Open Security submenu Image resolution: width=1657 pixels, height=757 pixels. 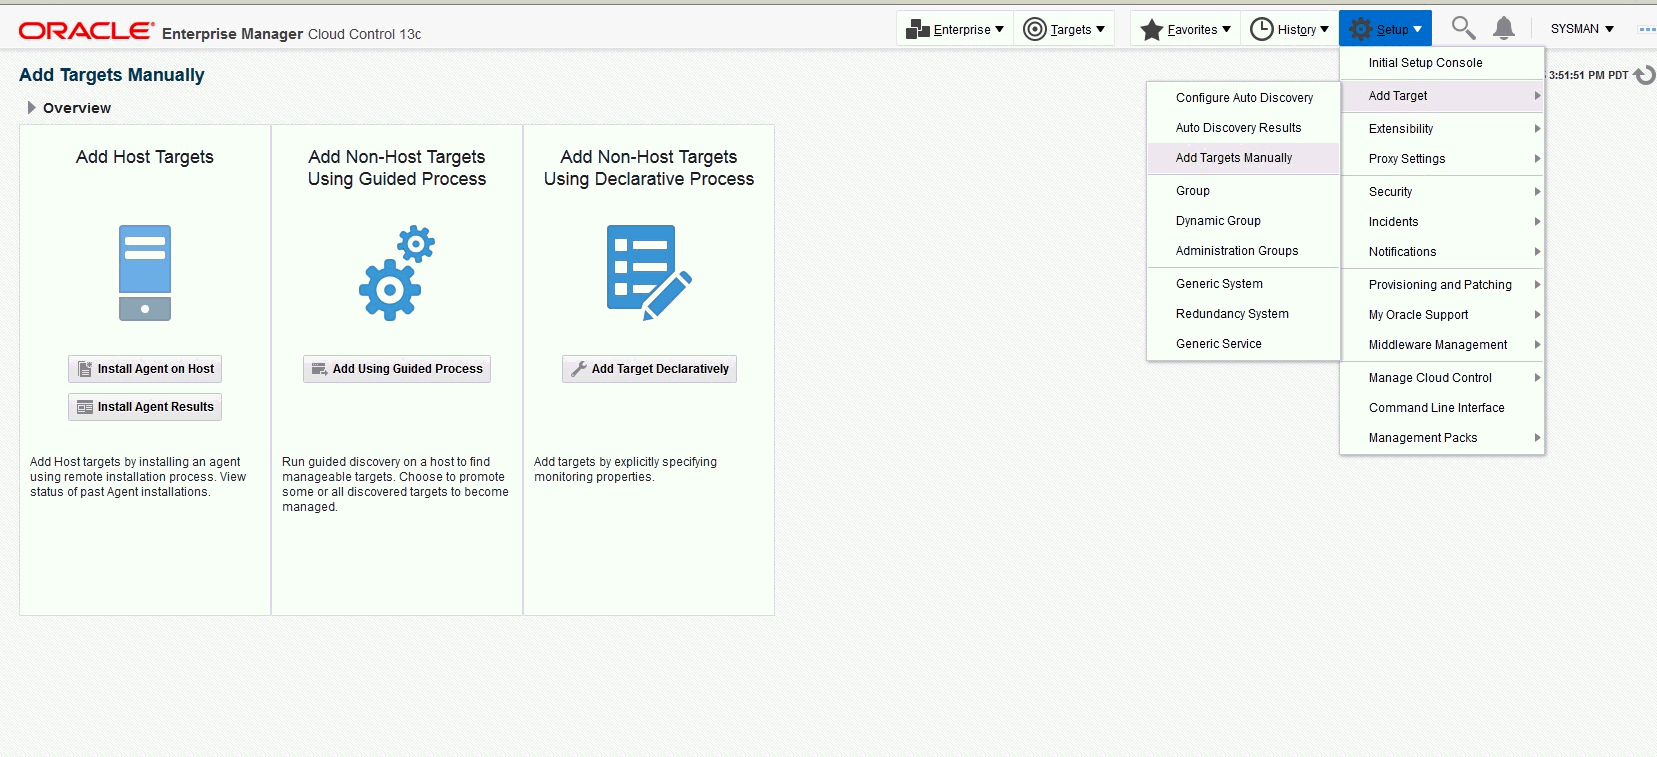pyautogui.click(x=1442, y=192)
